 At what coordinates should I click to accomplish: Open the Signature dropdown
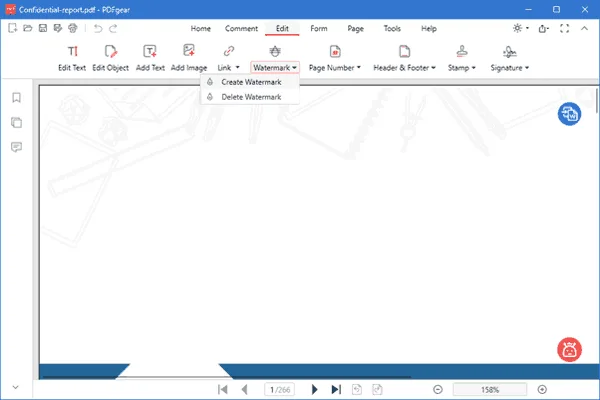pyautogui.click(x=510, y=57)
